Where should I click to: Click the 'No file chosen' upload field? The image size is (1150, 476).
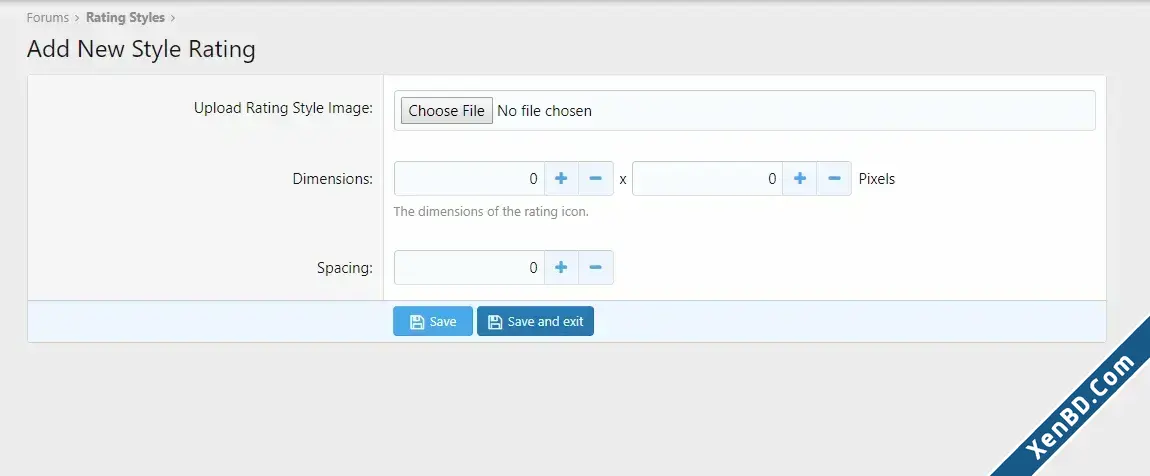coord(744,111)
